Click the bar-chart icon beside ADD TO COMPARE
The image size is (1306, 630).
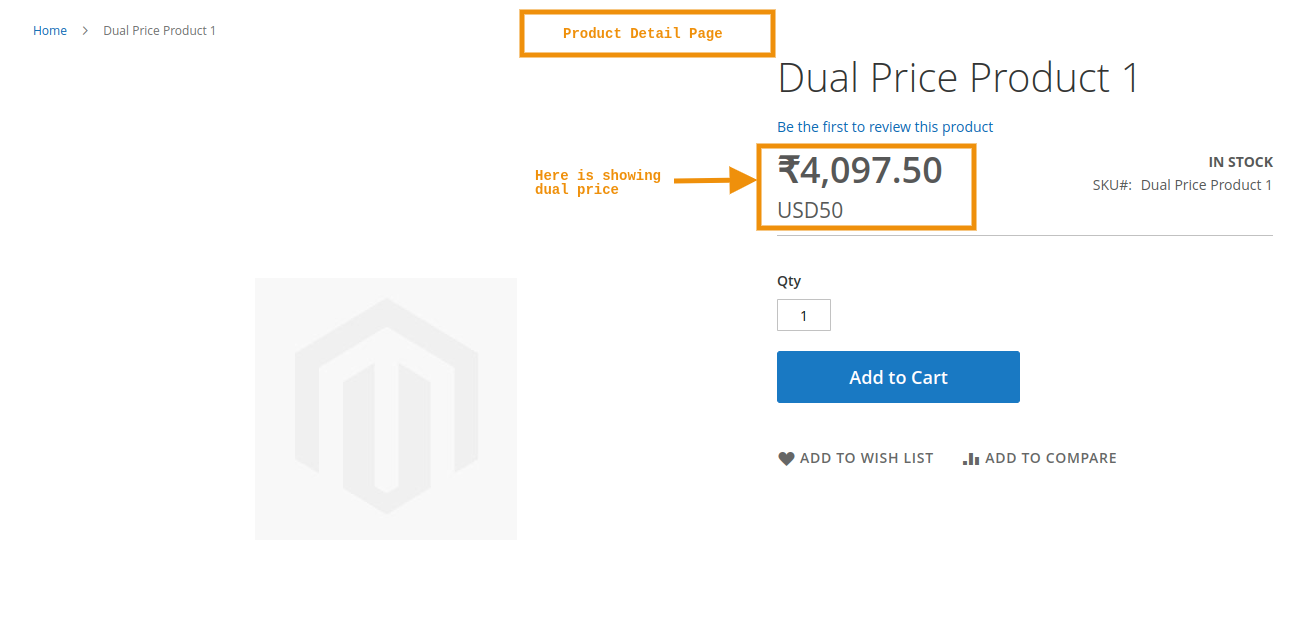point(970,458)
